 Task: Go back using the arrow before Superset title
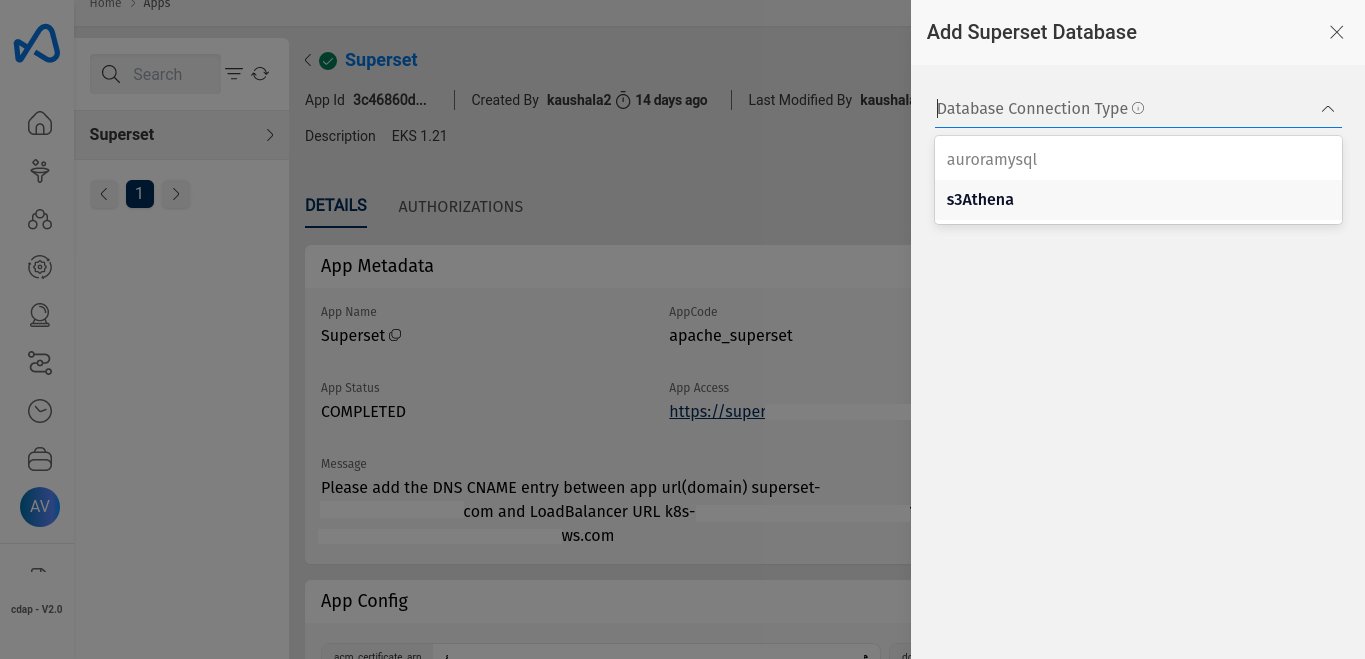click(308, 60)
